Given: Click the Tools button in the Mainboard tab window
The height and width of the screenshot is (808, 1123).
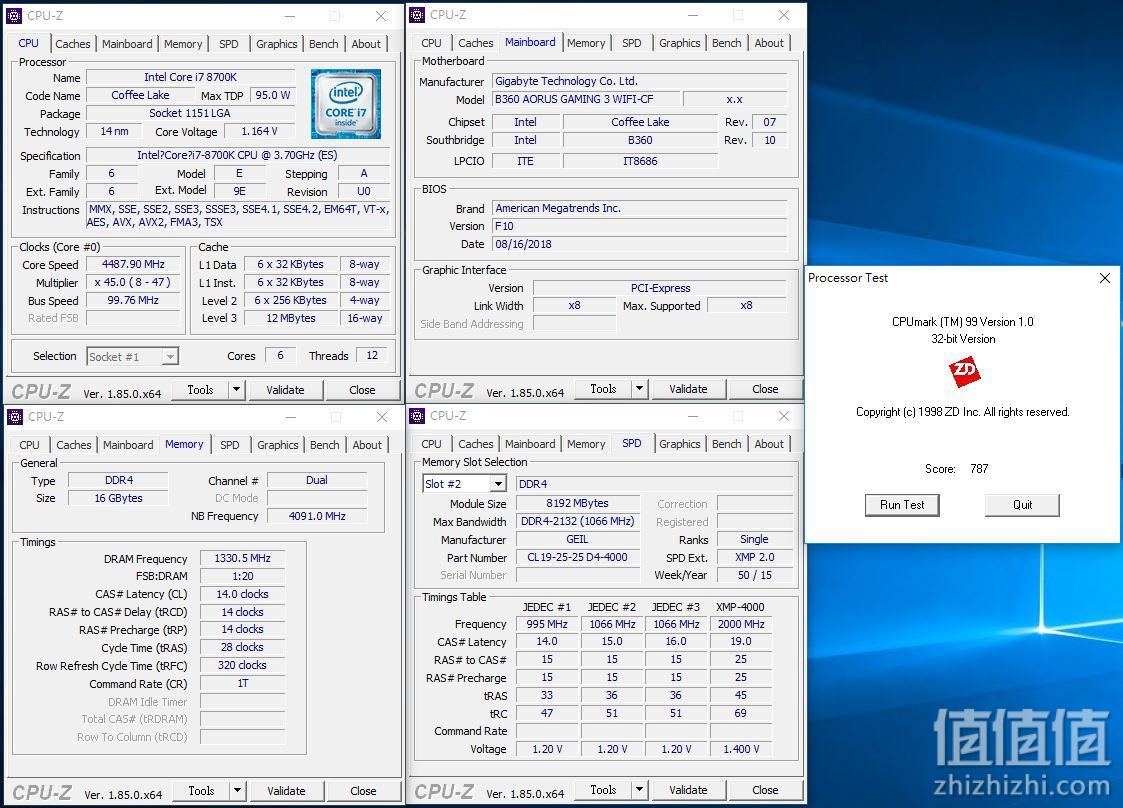Looking at the screenshot, I should pyautogui.click(x=603, y=389).
